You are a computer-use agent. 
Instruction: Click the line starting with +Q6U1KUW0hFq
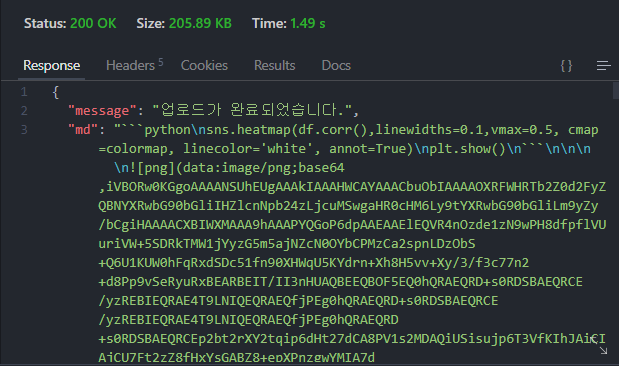point(314,263)
